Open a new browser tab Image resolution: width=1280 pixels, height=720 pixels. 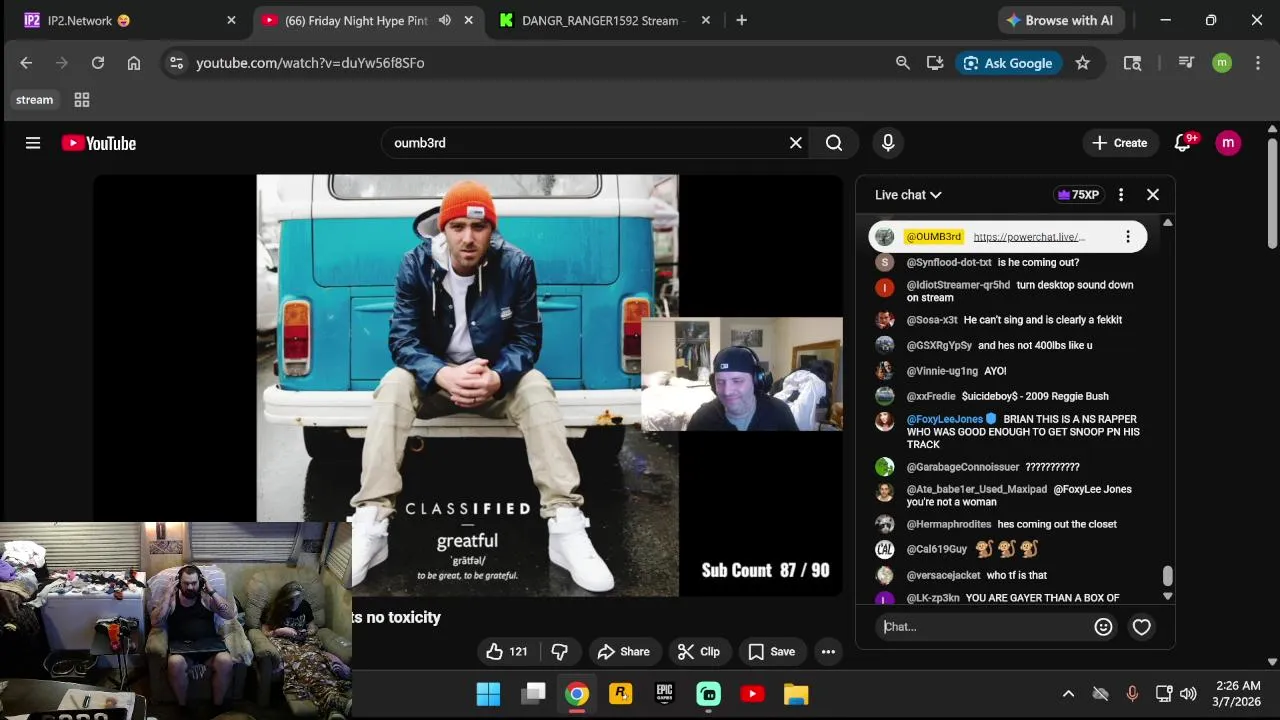tap(741, 20)
